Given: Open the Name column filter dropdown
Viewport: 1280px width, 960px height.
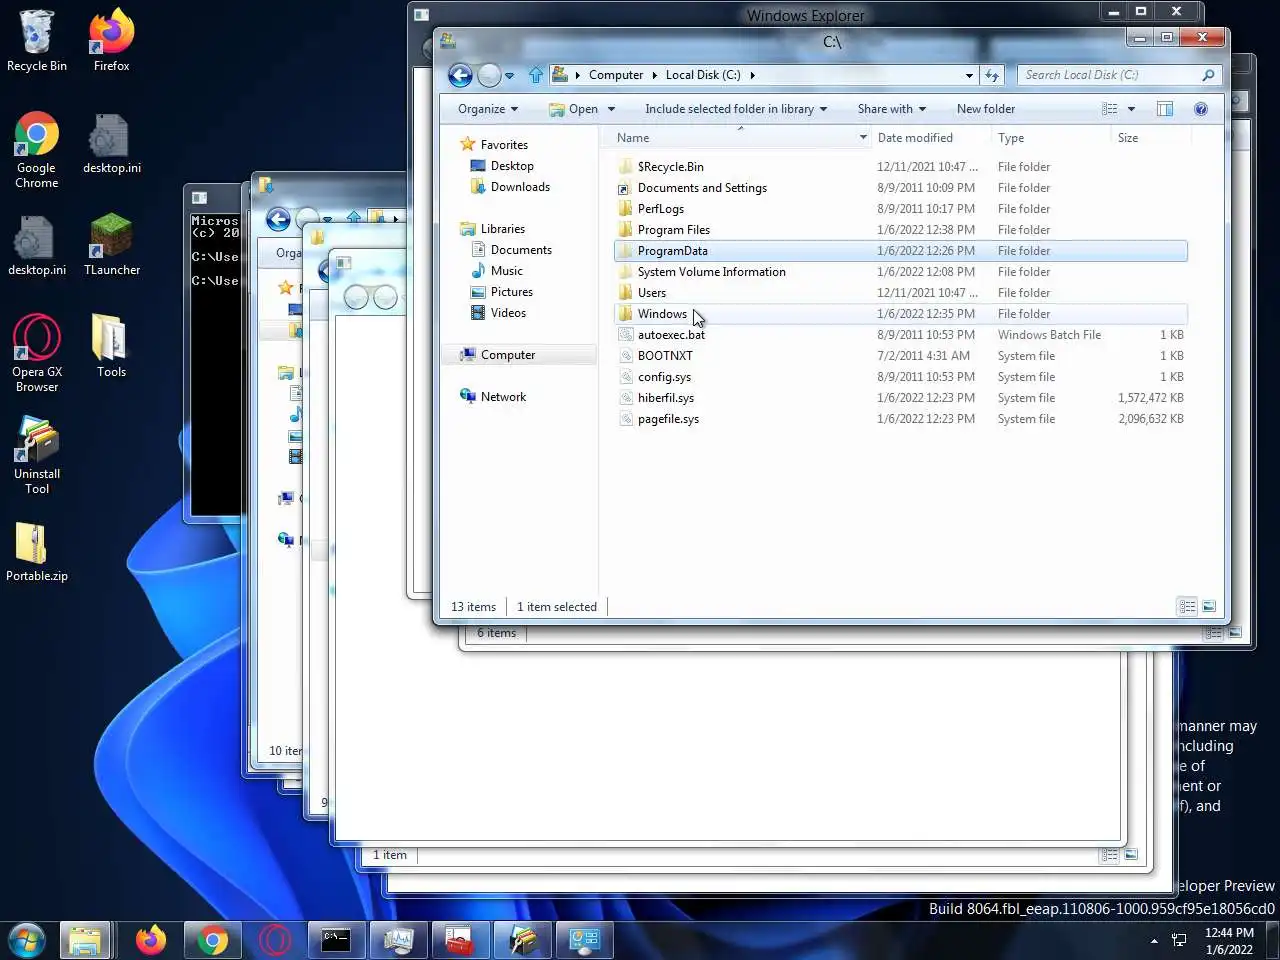Looking at the screenshot, I should tap(863, 138).
